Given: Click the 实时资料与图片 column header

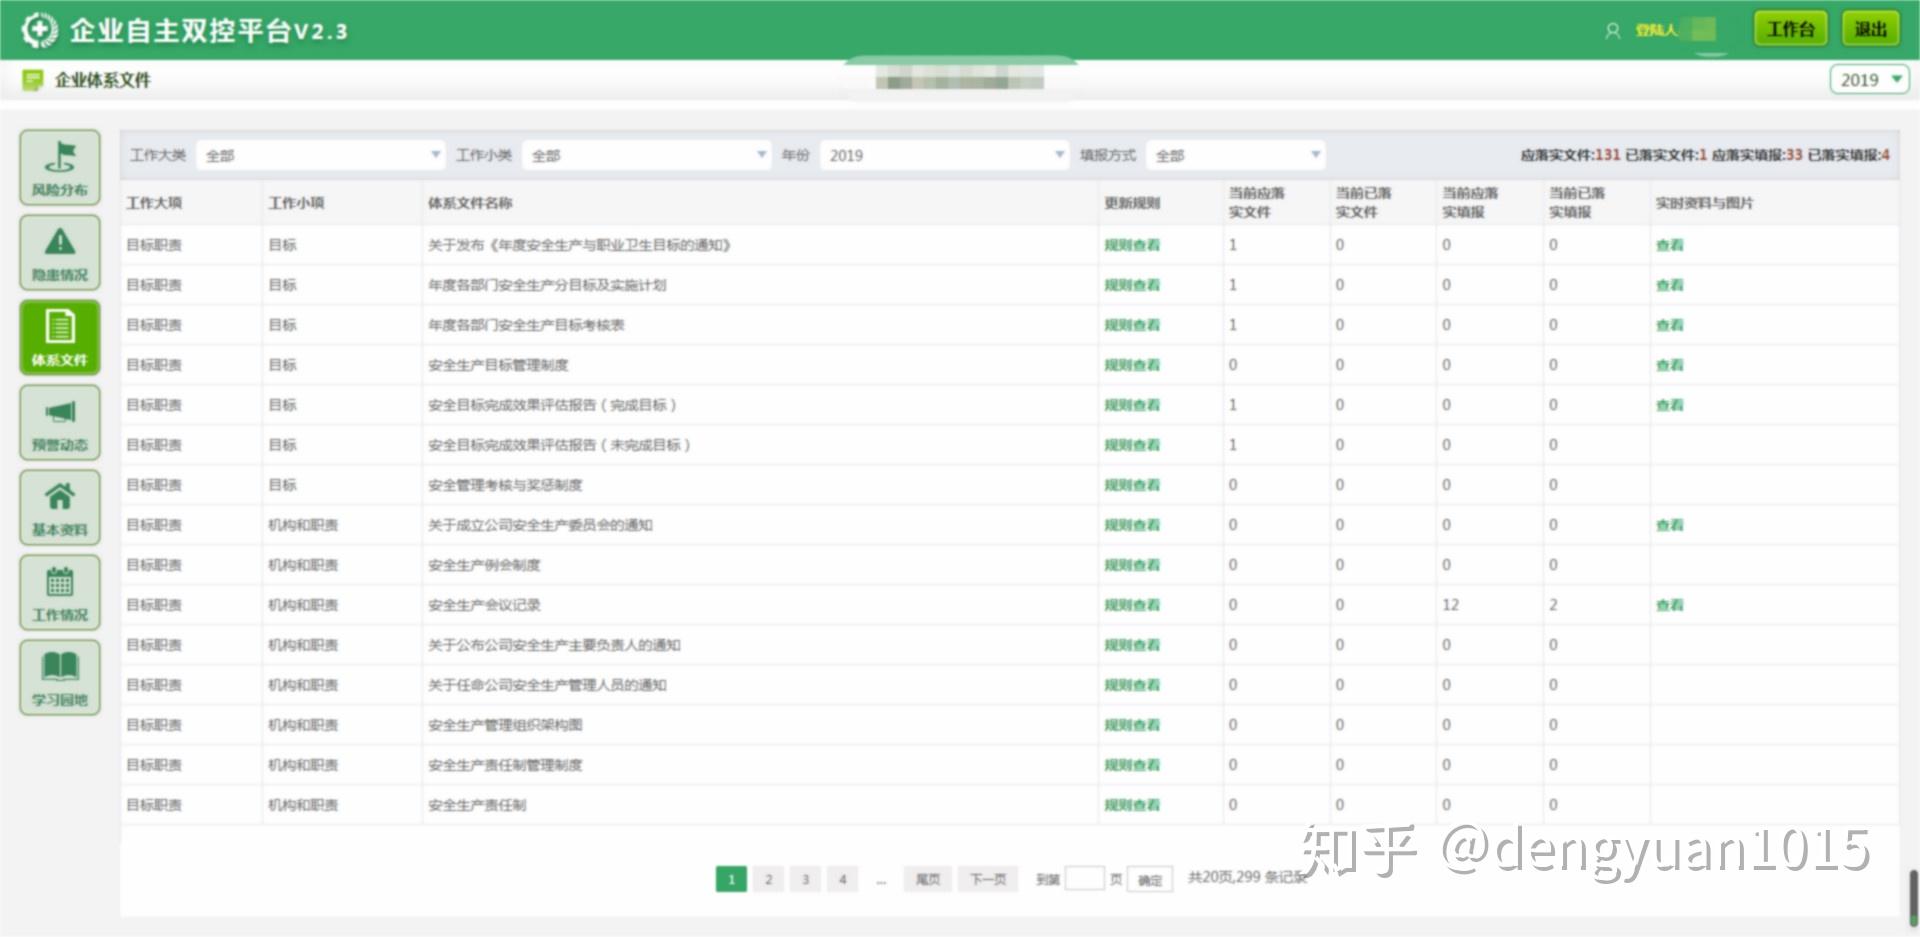Looking at the screenshot, I should coord(1704,203).
